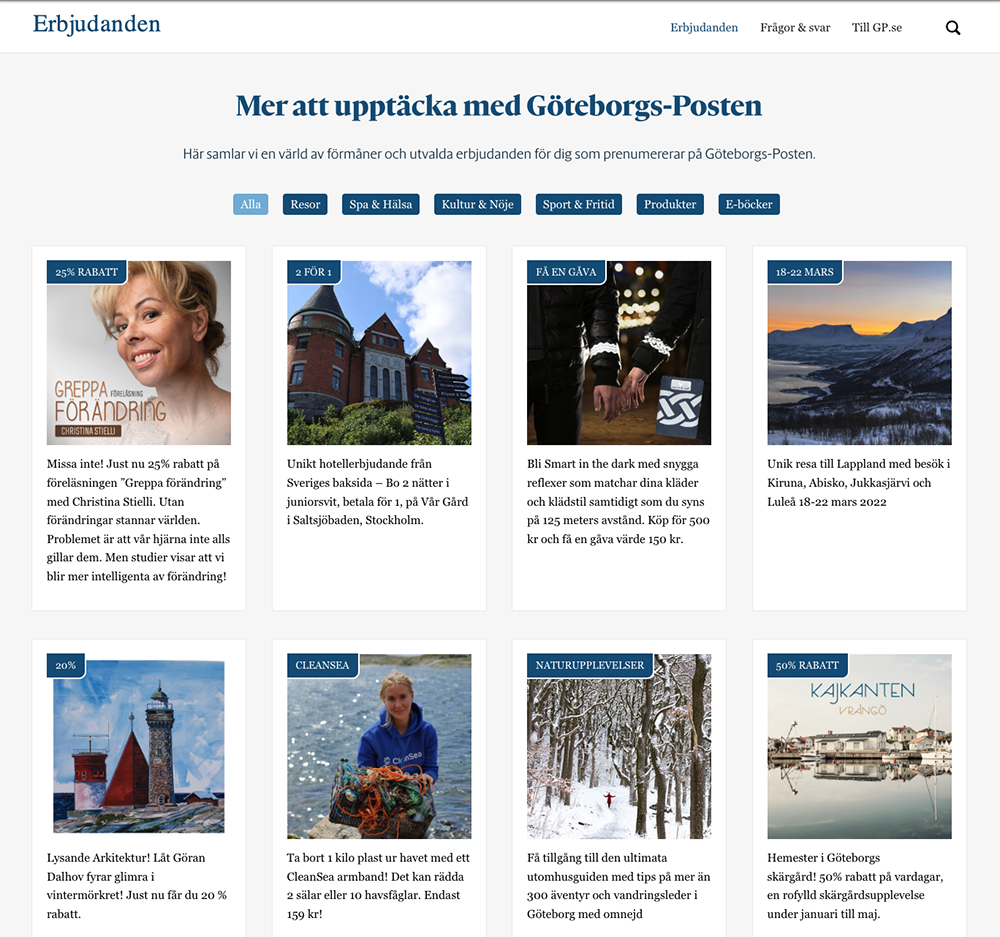Click the Erbjudanden site logo
The width and height of the screenshot is (1000, 937).
(x=97, y=24)
